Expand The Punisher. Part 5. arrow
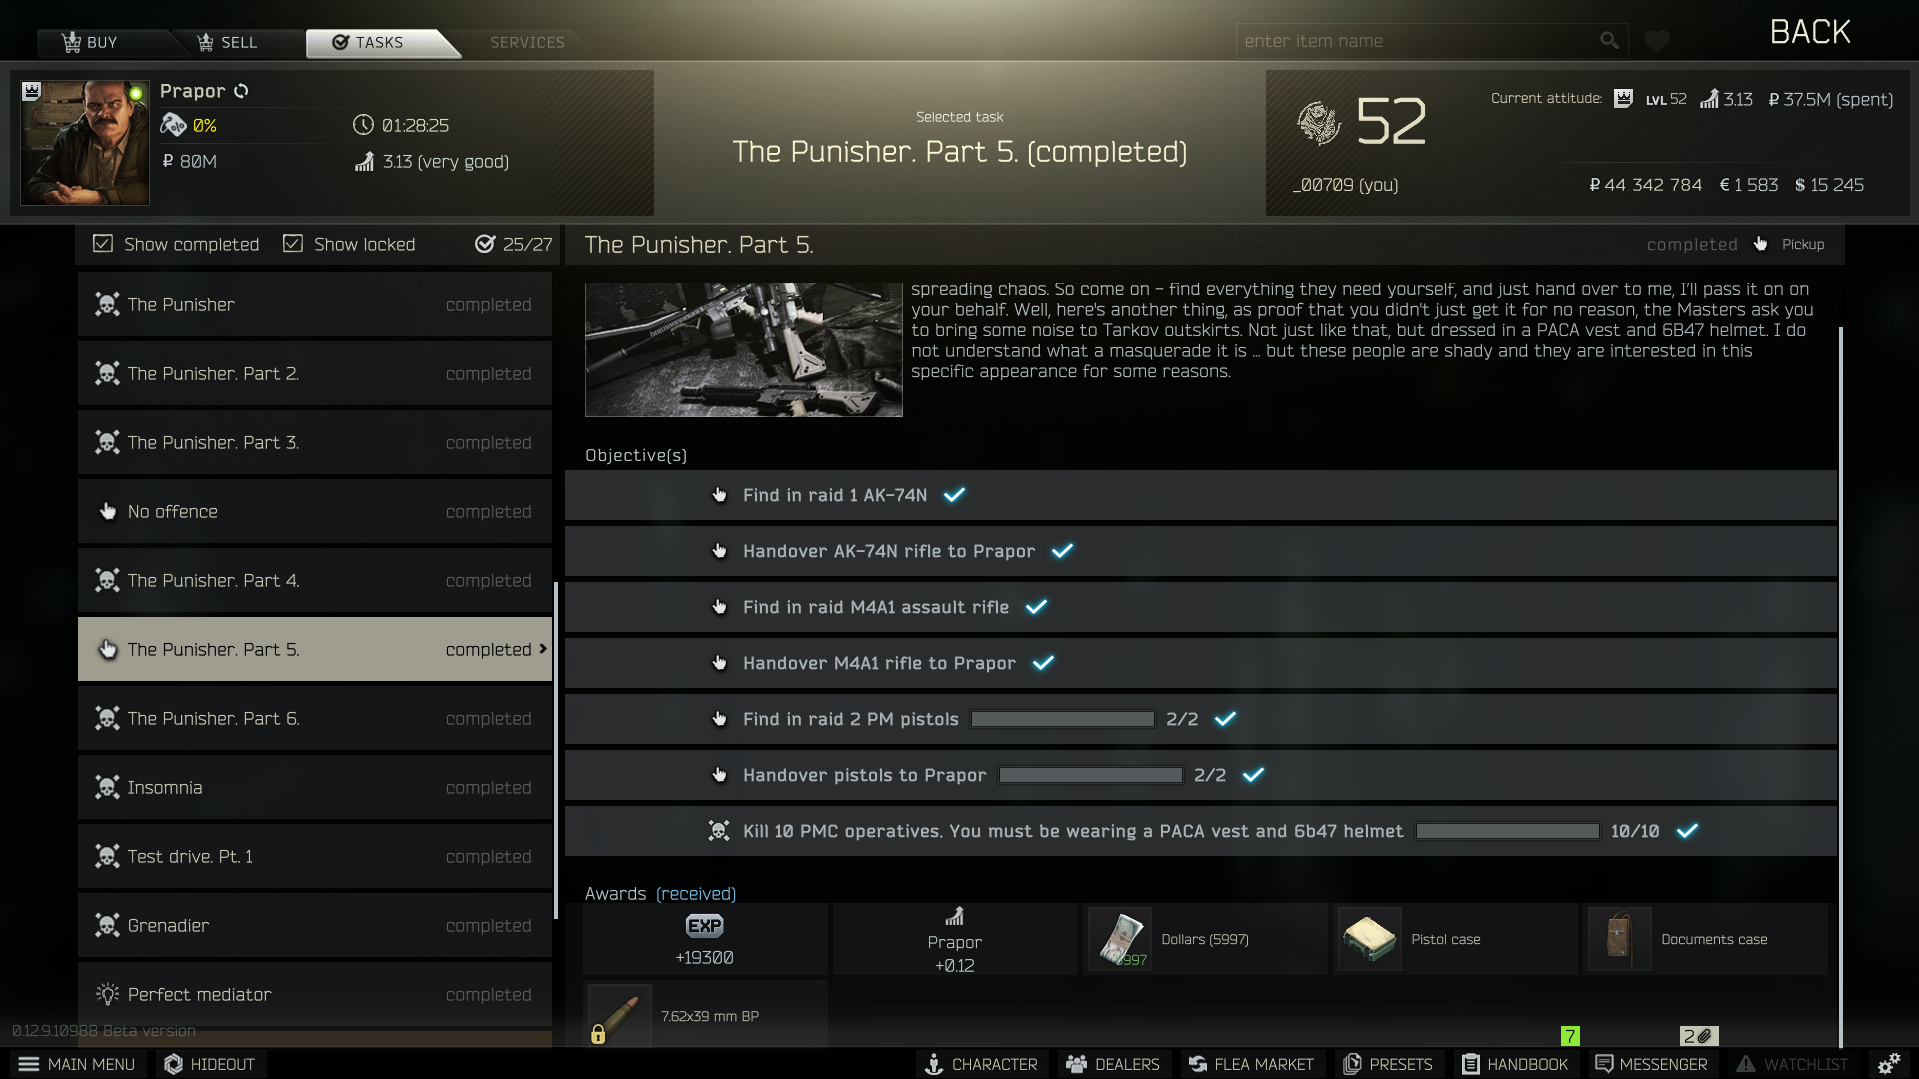The width and height of the screenshot is (1919, 1079). point(543,649)
